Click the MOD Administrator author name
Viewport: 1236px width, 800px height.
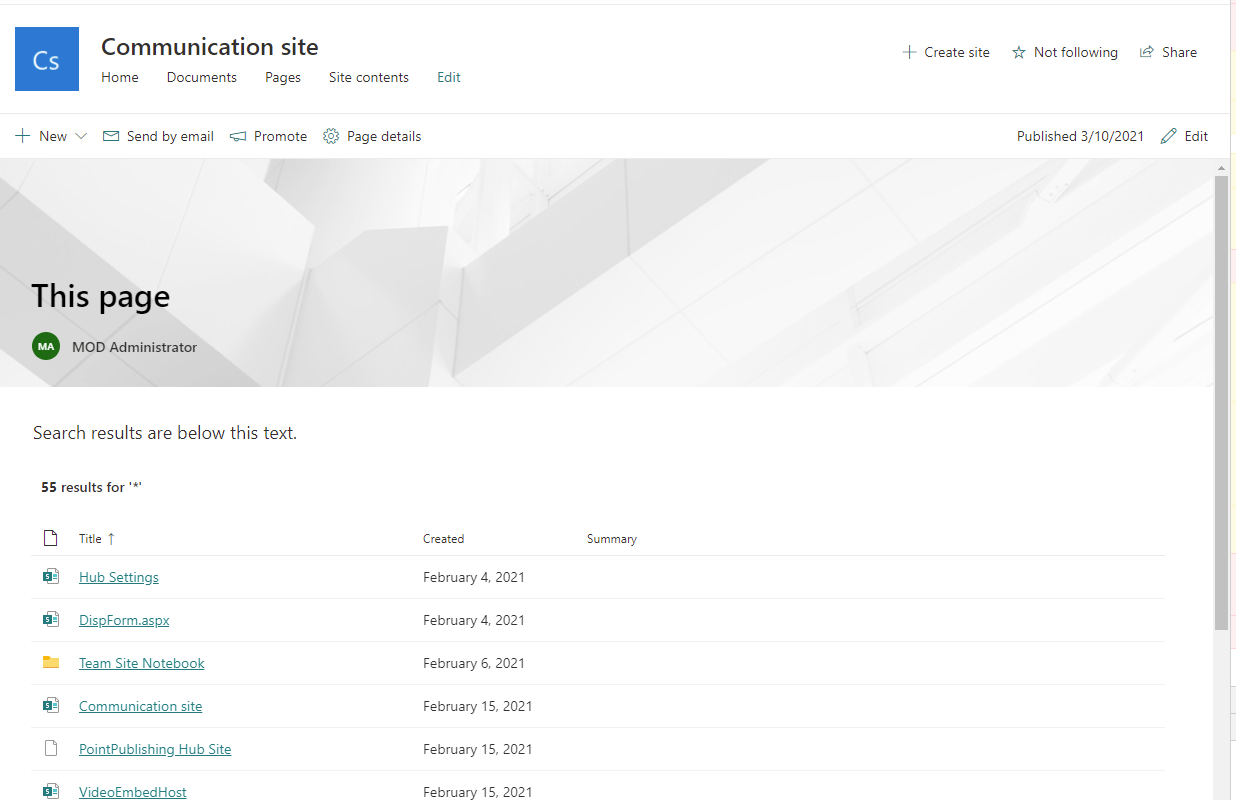[x=135, y=347]
